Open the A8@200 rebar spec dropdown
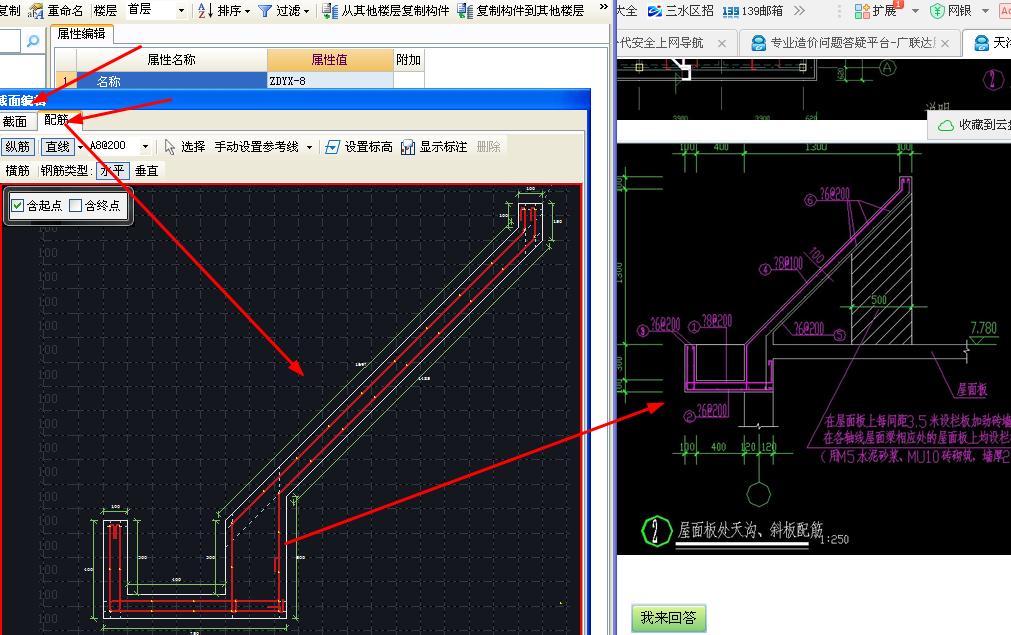The width and height of the screenshot is (1011, 635). tap(145, 146)
